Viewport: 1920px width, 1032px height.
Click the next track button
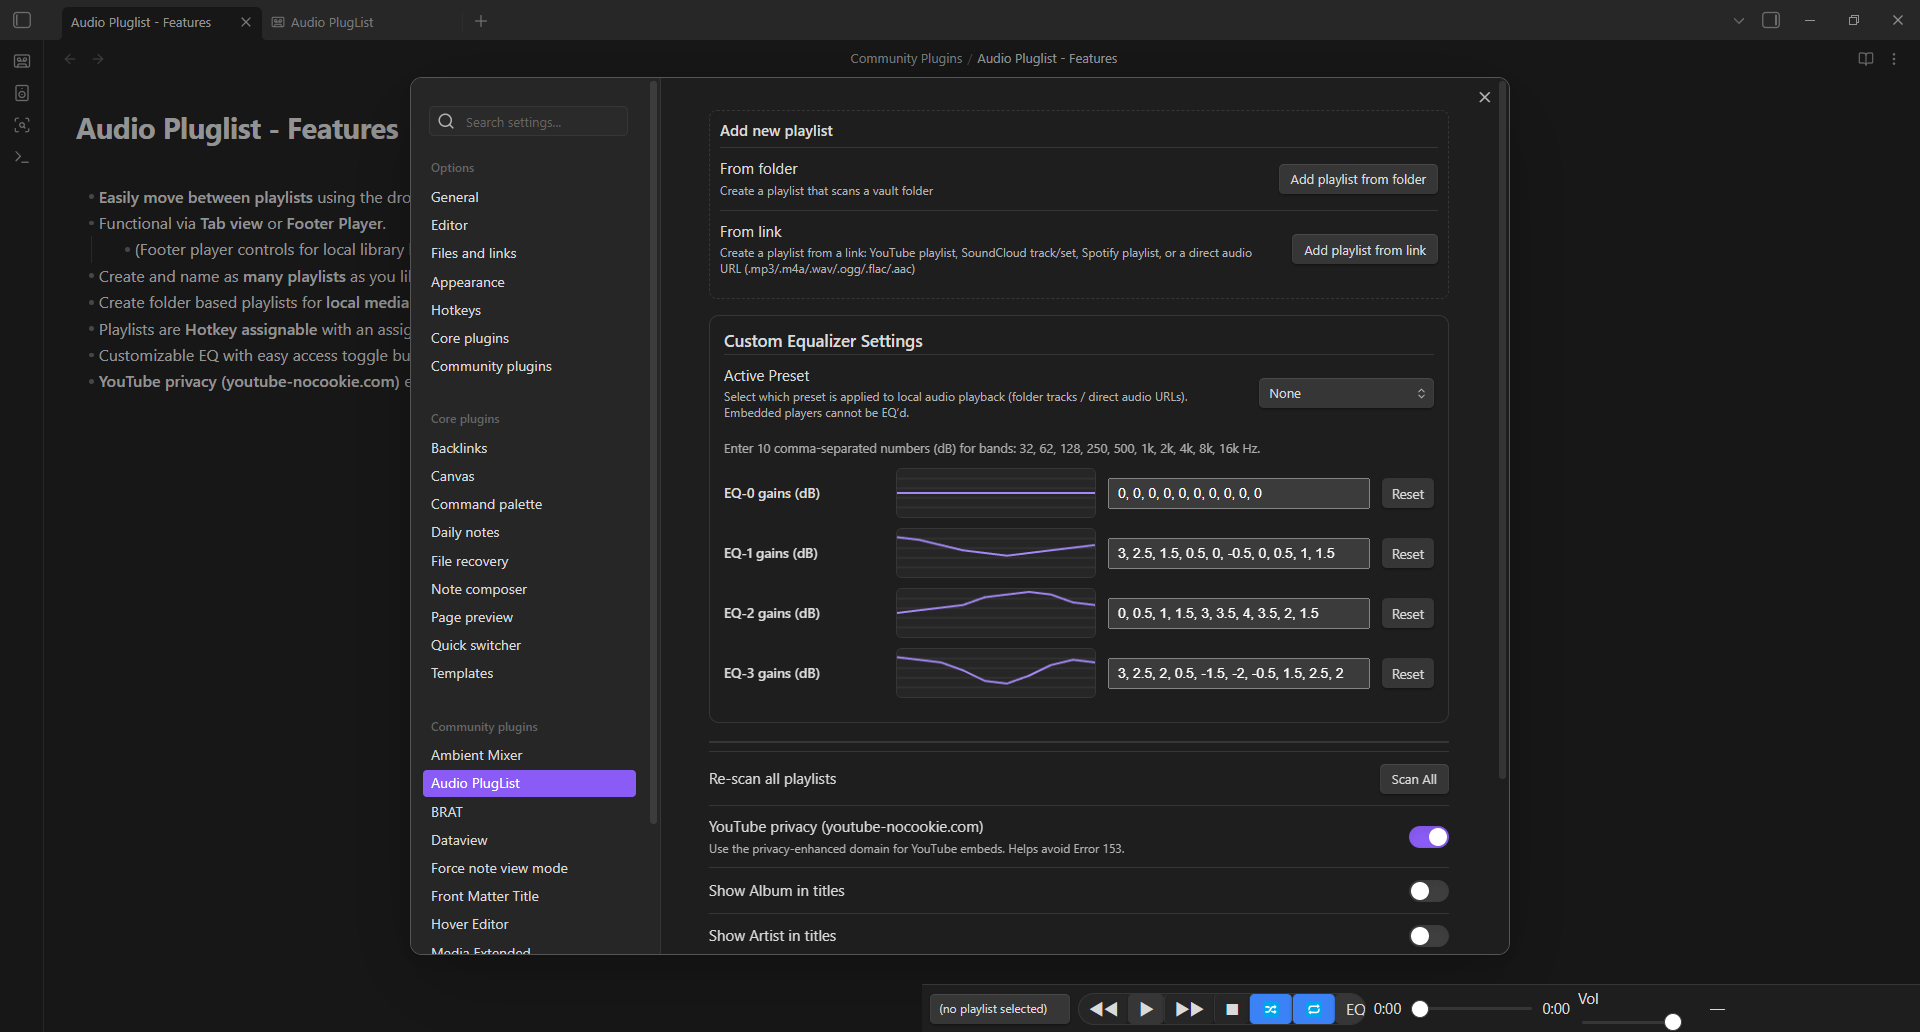click(1189, 1009)
